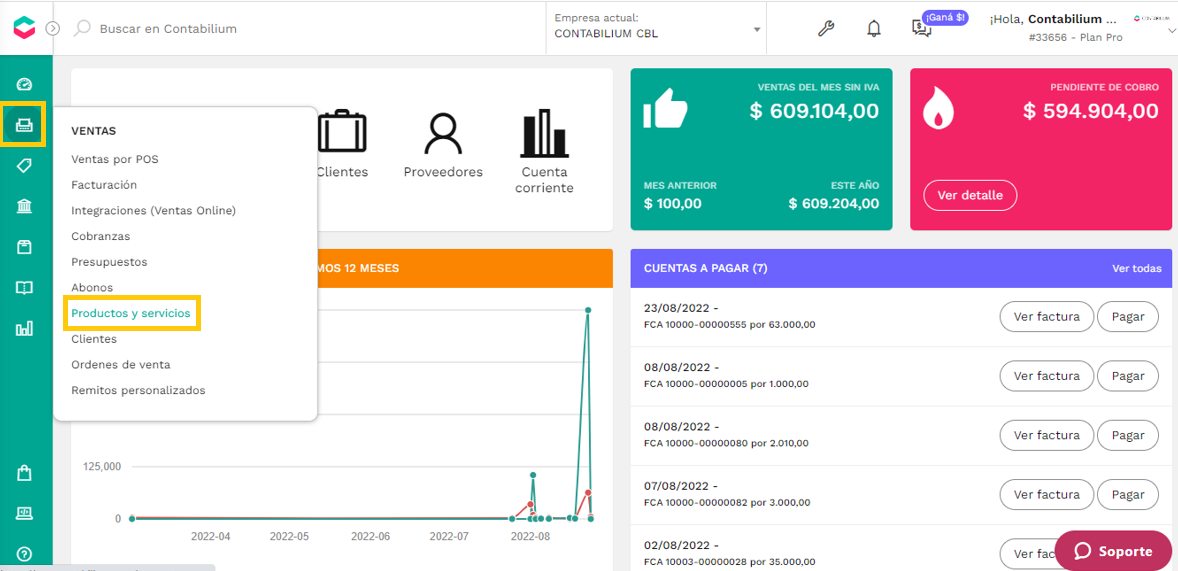Open Clientes in the Ventas menu
This screenshot has width=1178, height=571.
[94, 339]
